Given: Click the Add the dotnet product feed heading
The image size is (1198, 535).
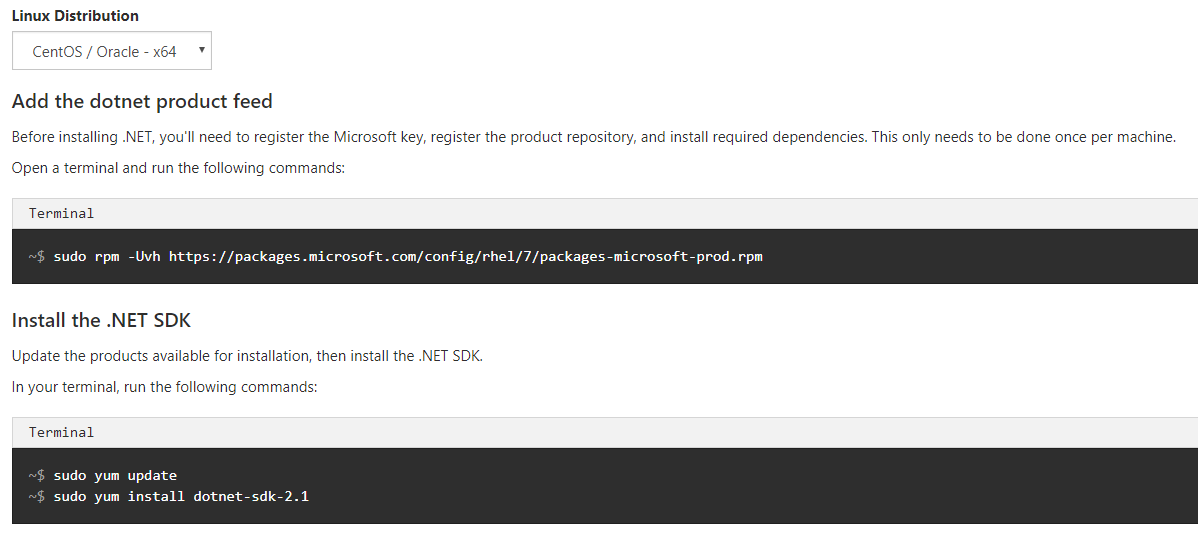Looking at the screenshot, I should (142, 101).
